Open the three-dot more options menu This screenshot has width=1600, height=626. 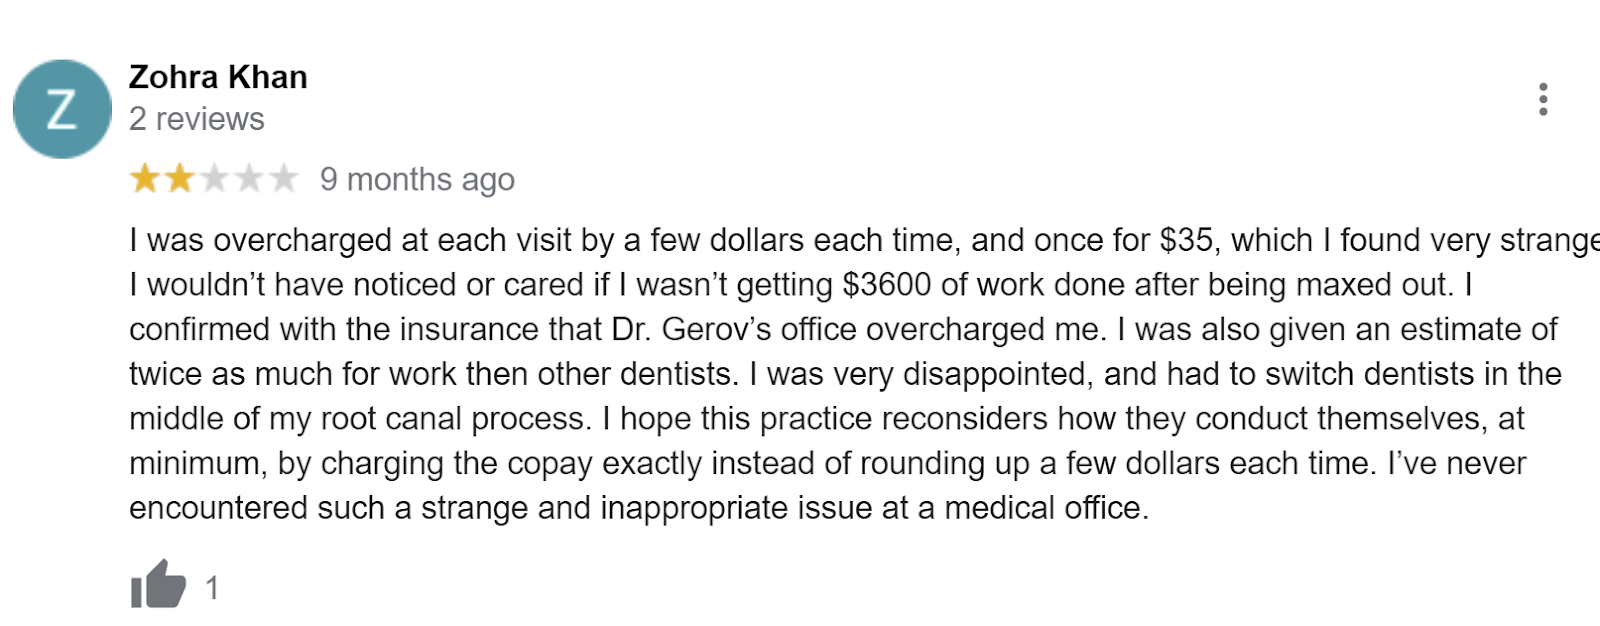[1543, 99]
